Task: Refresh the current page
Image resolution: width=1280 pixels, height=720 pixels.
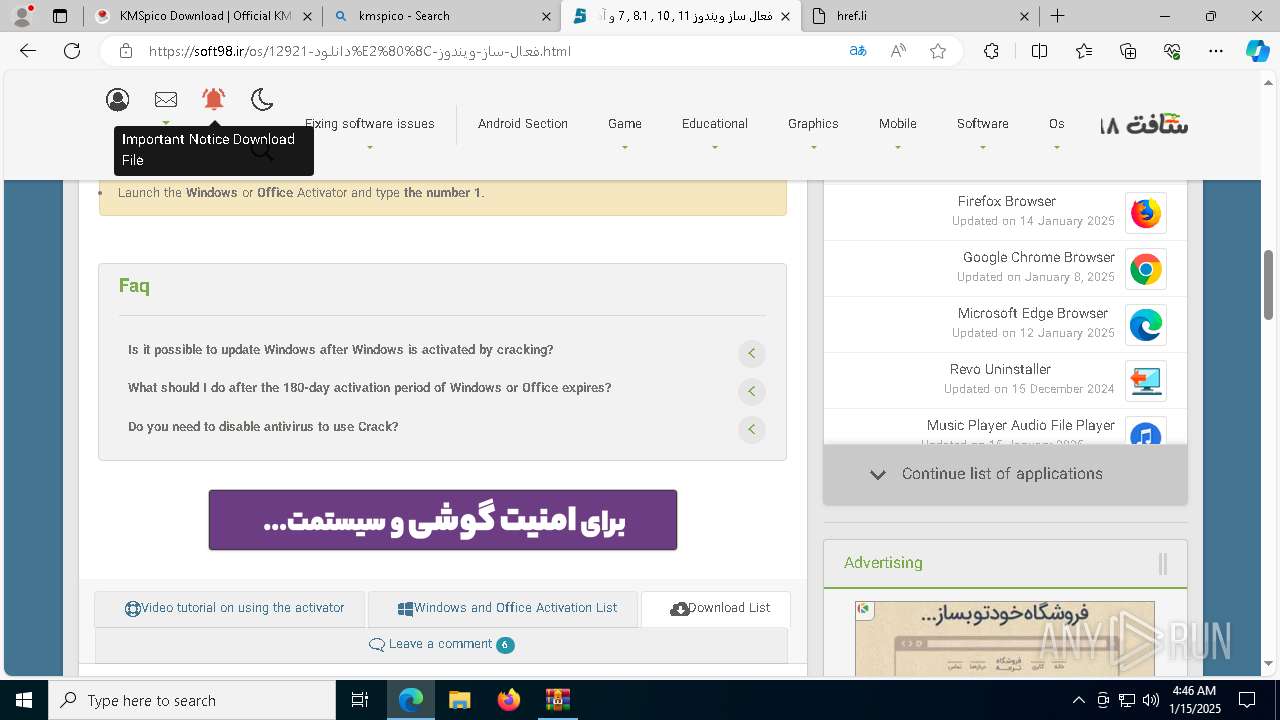Action: tap(72, 51)
